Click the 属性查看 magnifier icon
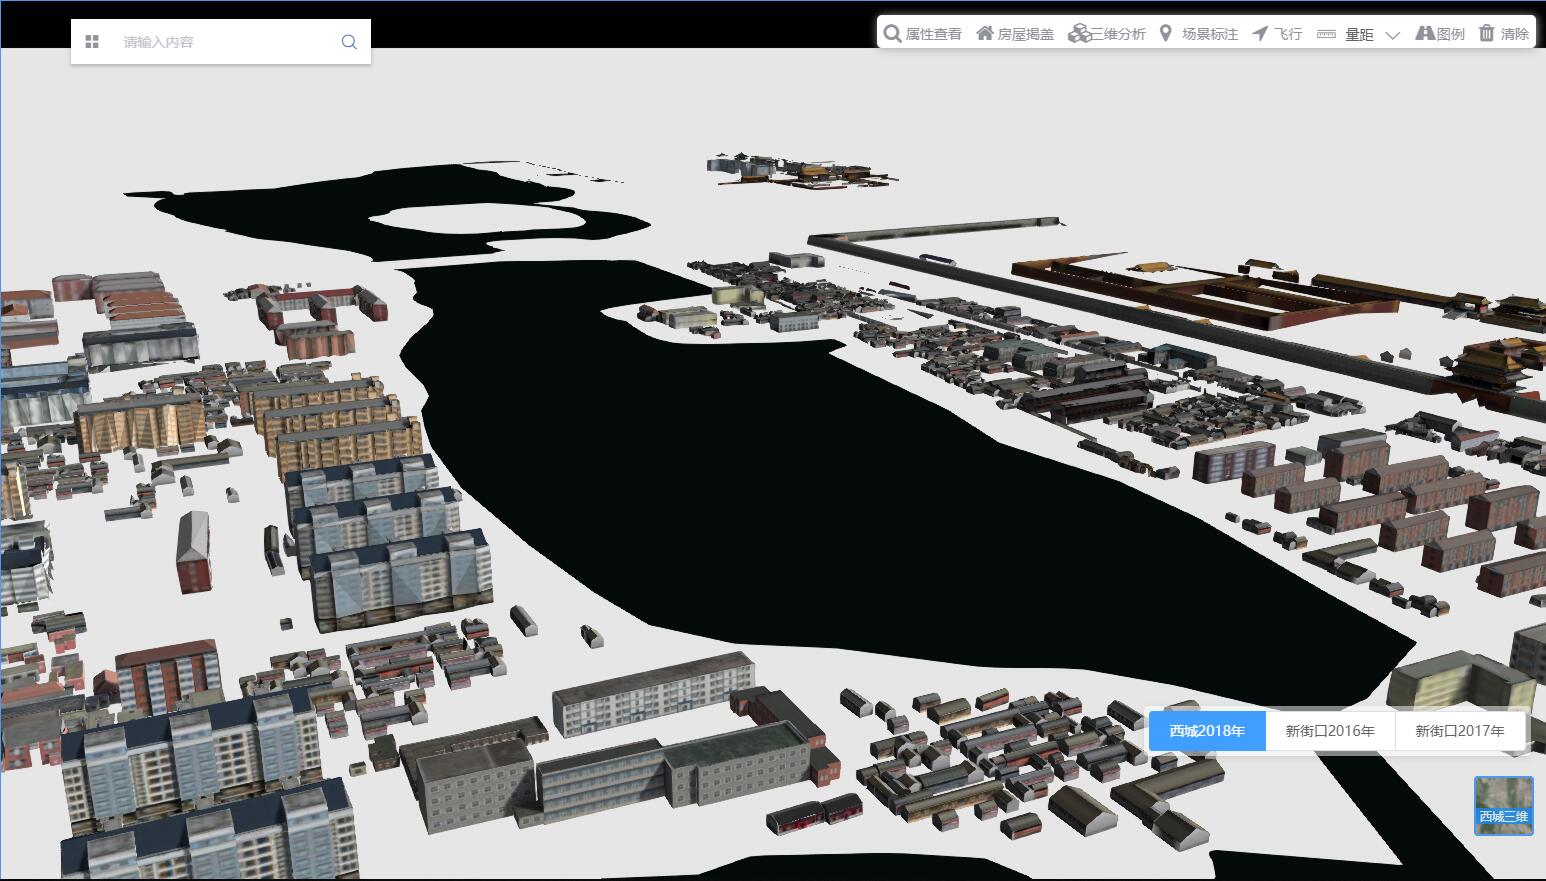The height and width of the screenshot is (881, 1546). pos(892,34)
